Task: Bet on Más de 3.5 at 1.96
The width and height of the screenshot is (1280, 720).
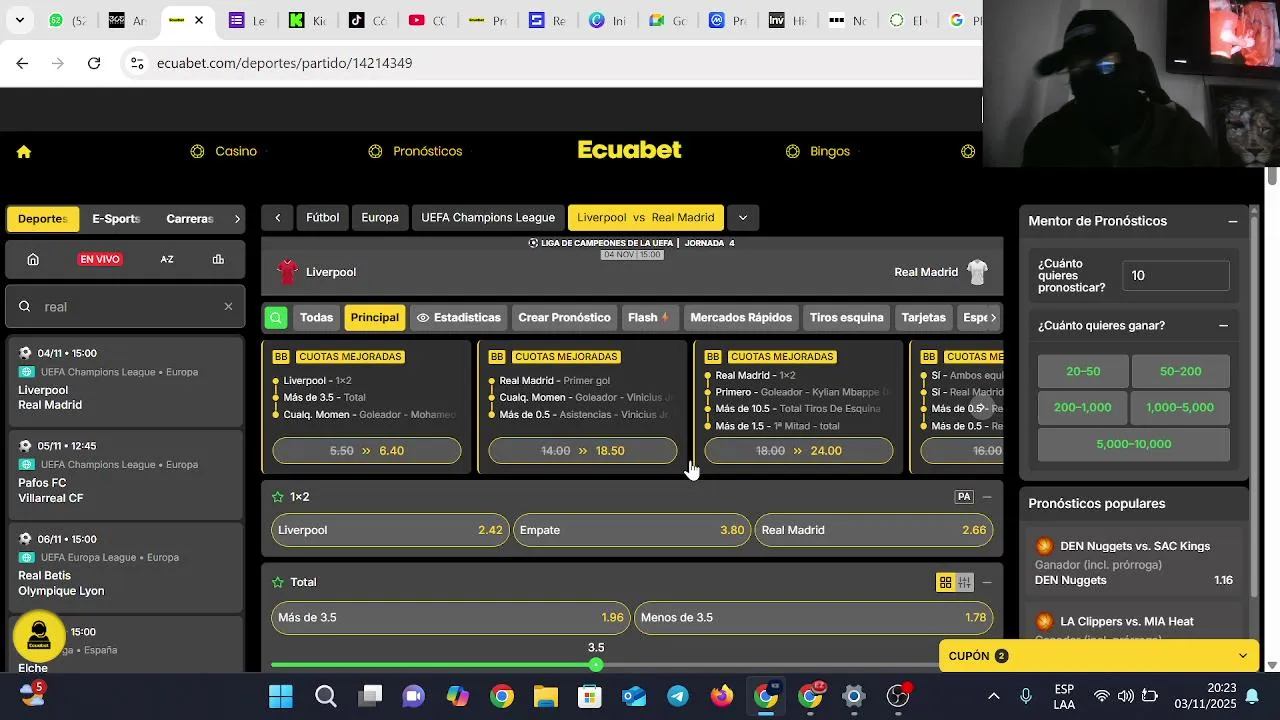Action: (451, 618)
